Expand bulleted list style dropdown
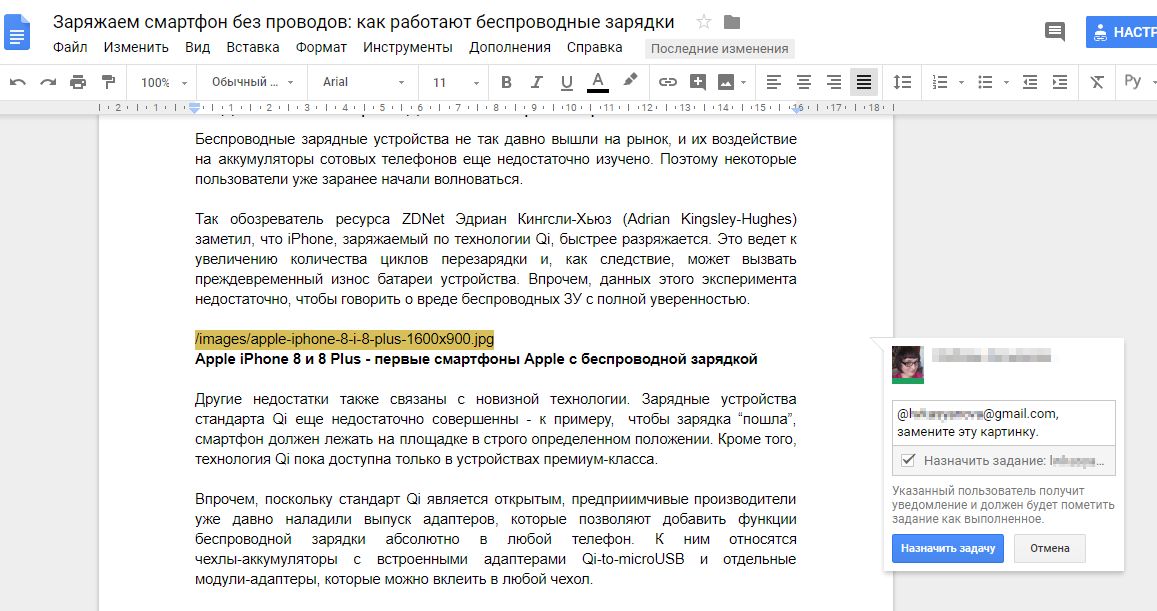This screenshot has height=611, width=1157. pos(1006,83)
